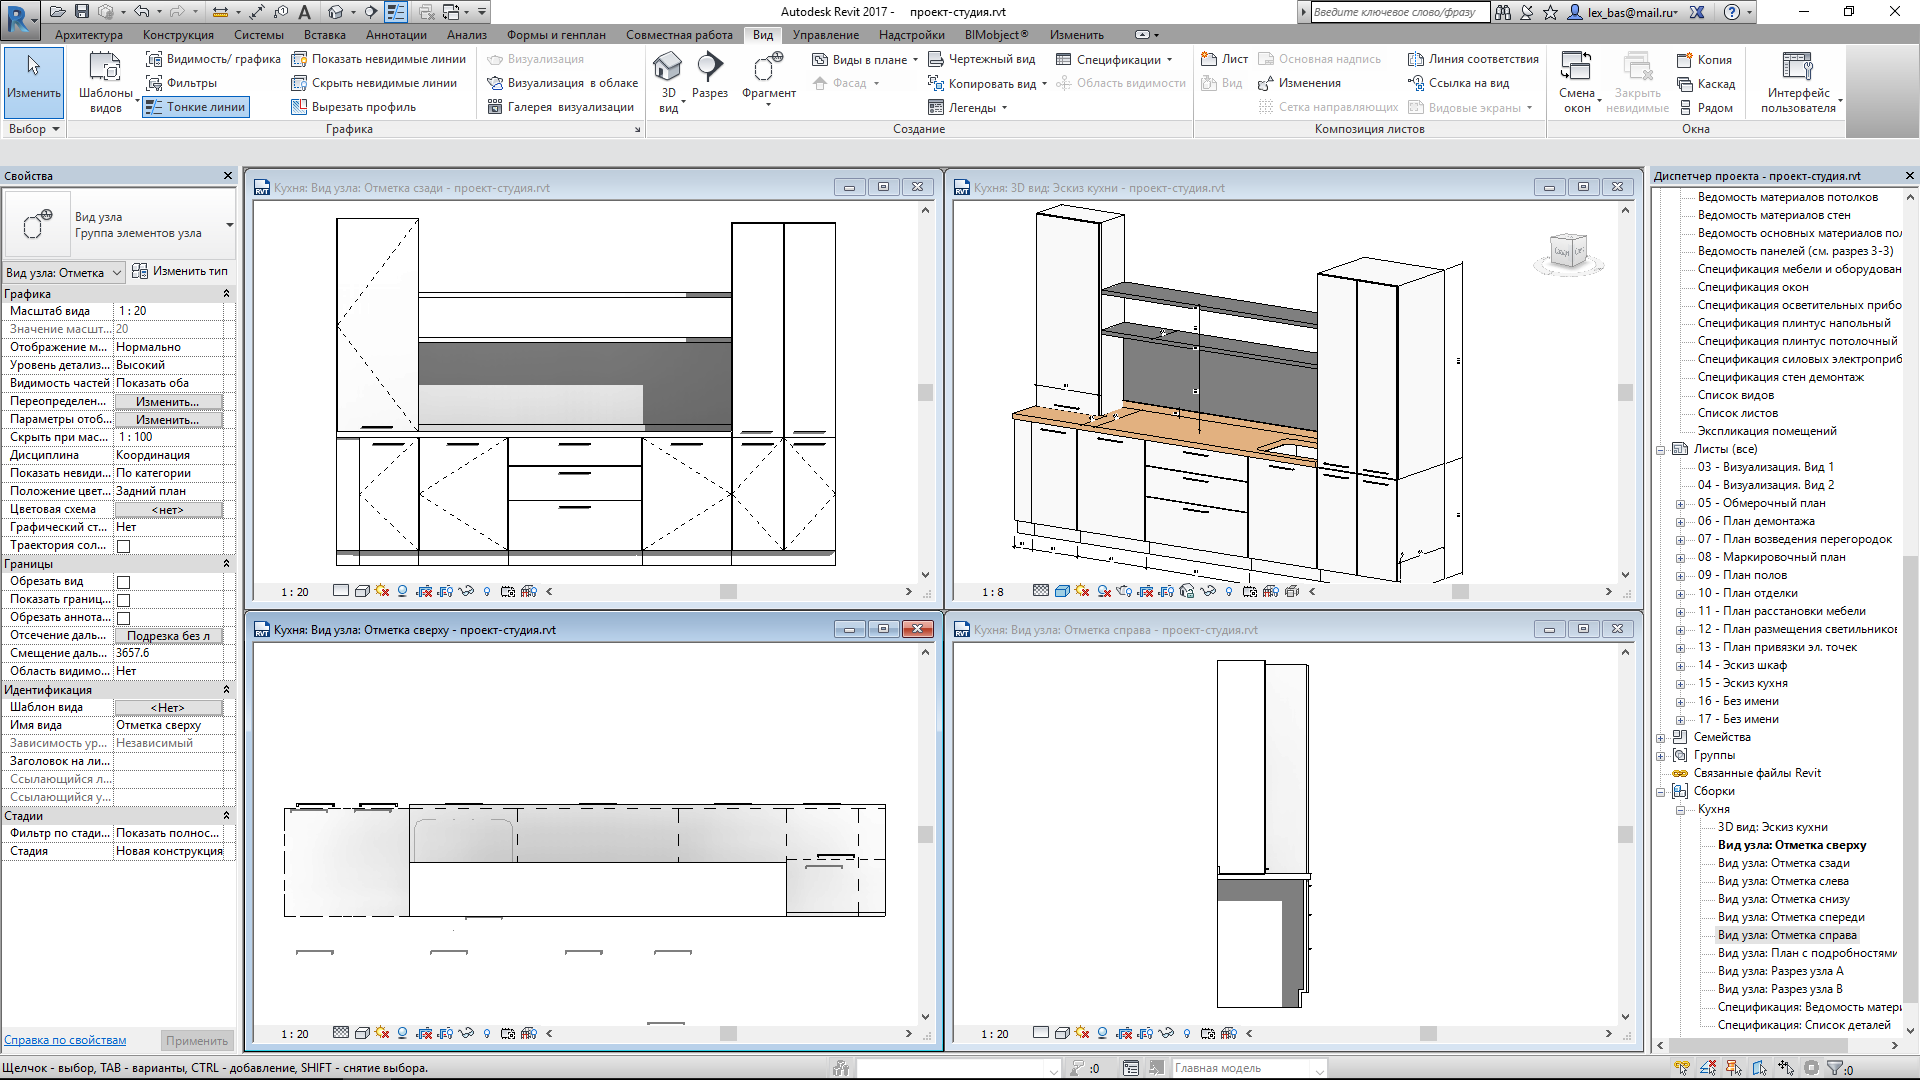This screenshot has height=1080, width=1920.
Task: Click Скрыть невидимые линии tool
Action: click(374, 83)
